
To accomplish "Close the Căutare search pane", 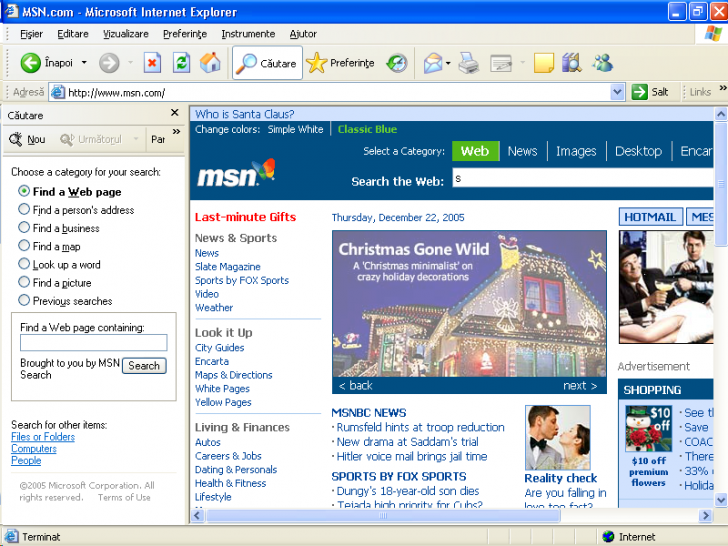I will click(175, 112).
